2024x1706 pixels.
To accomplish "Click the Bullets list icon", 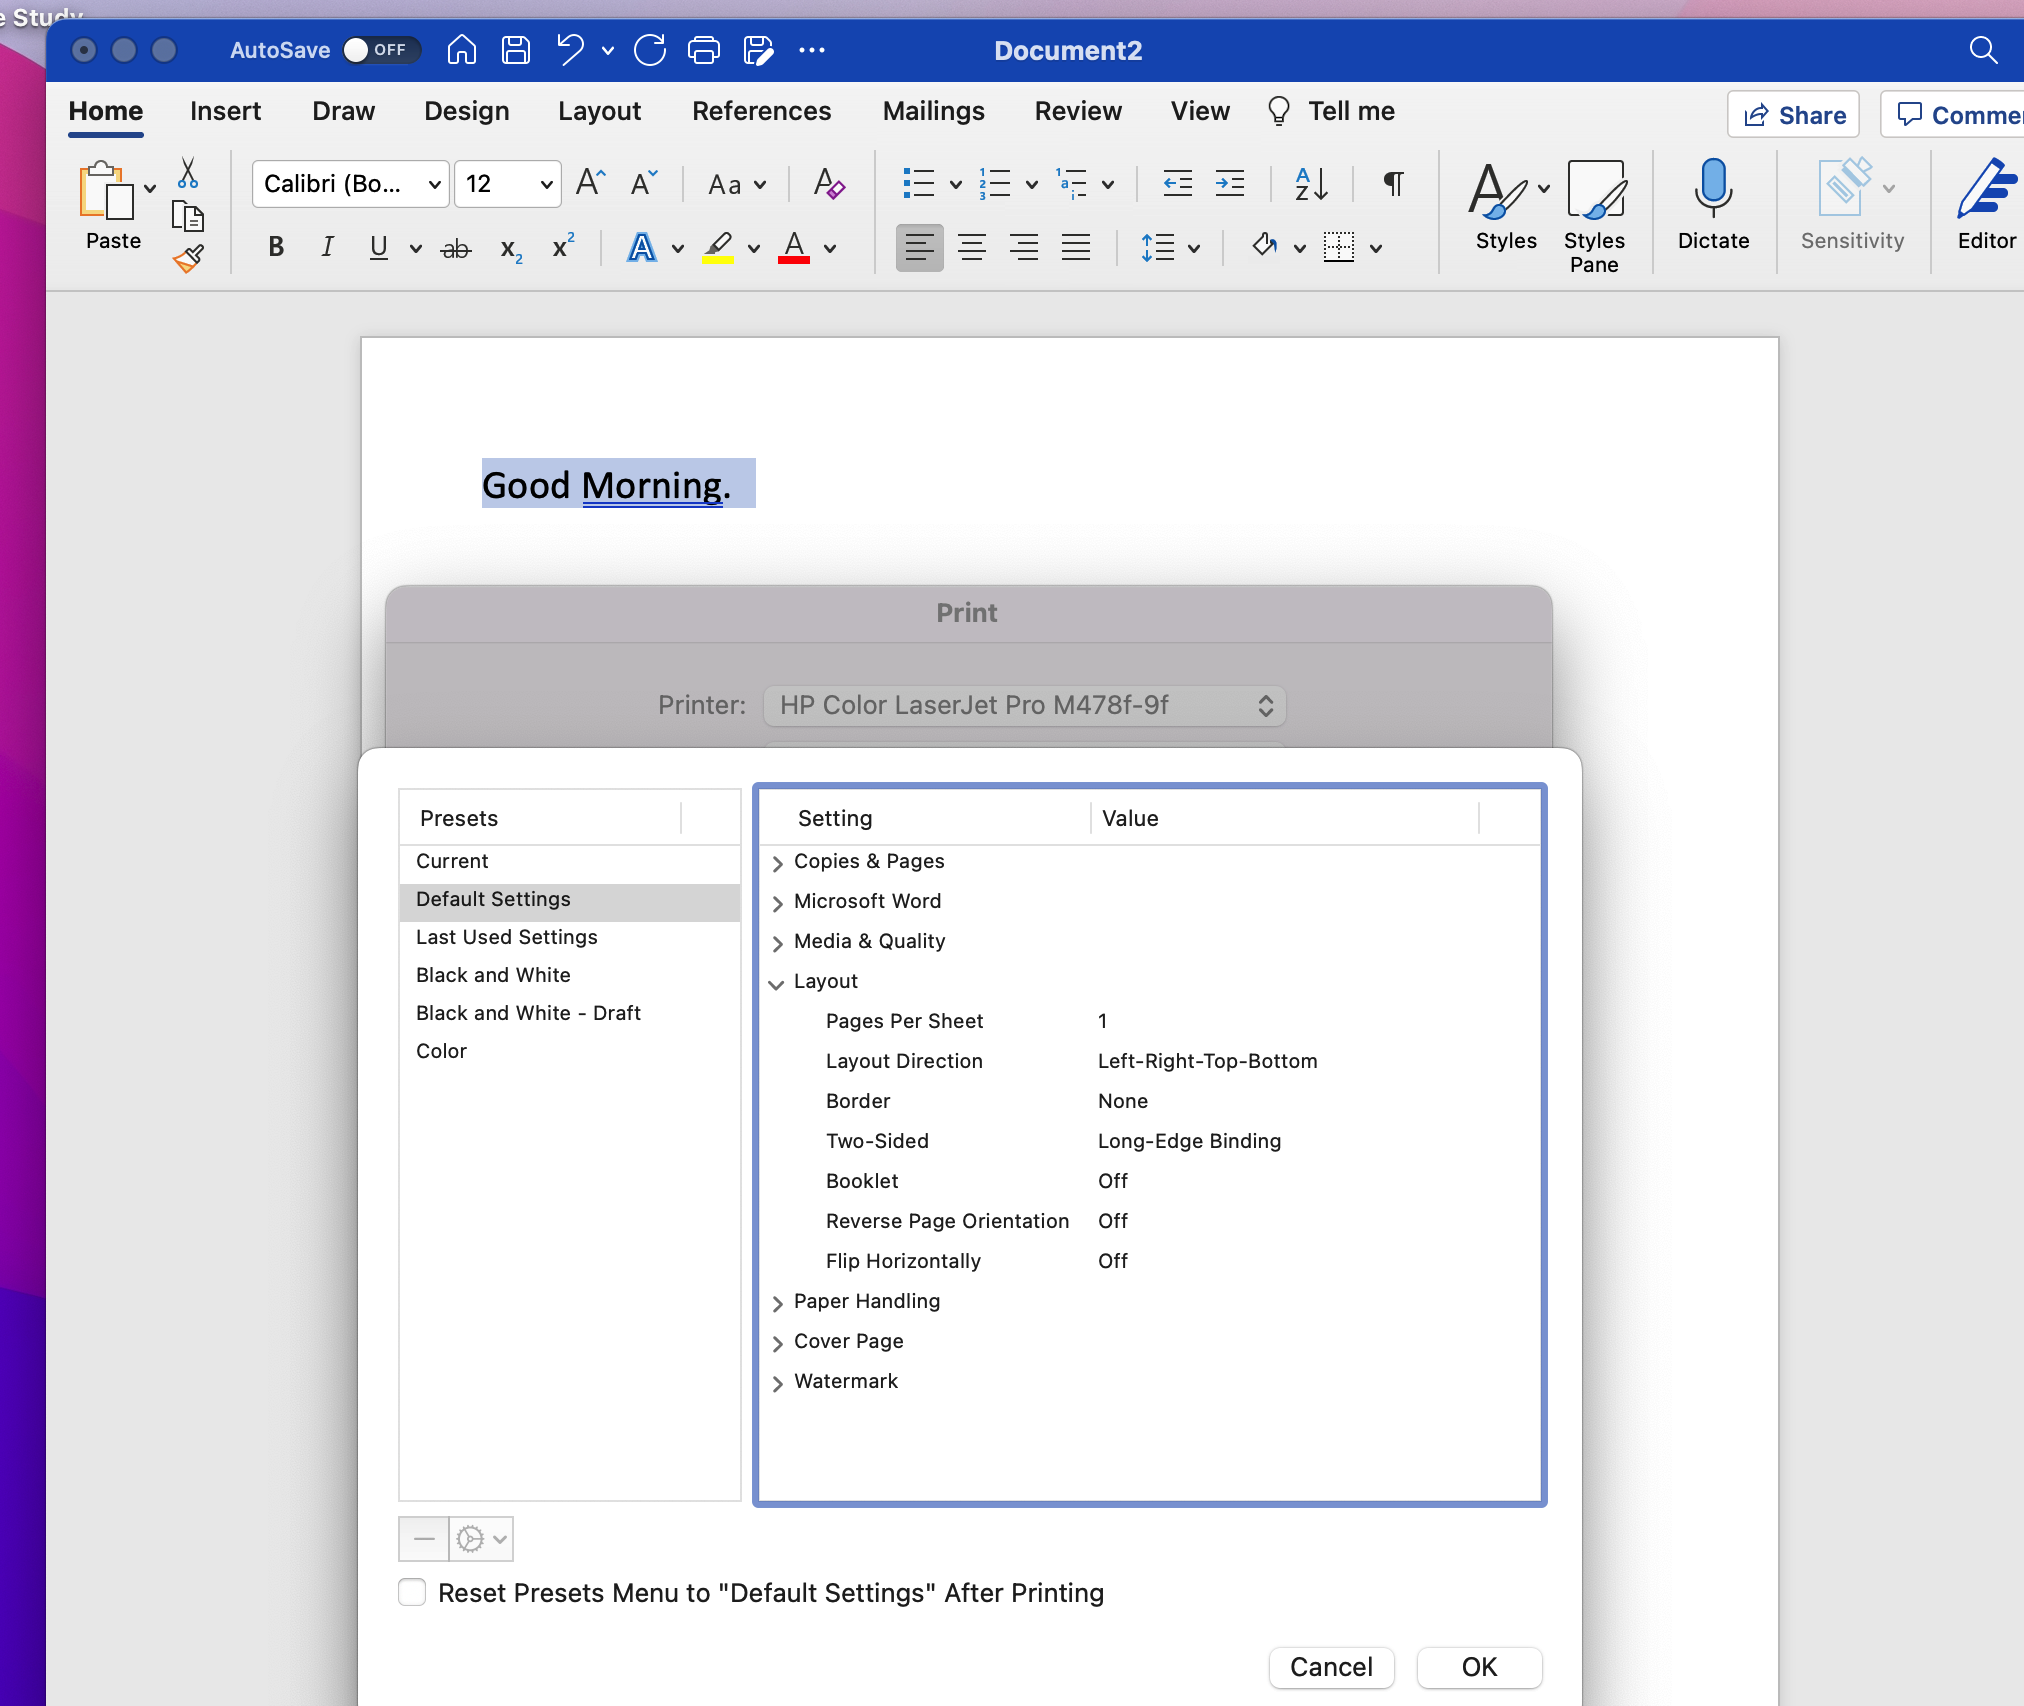I will 921,183.
